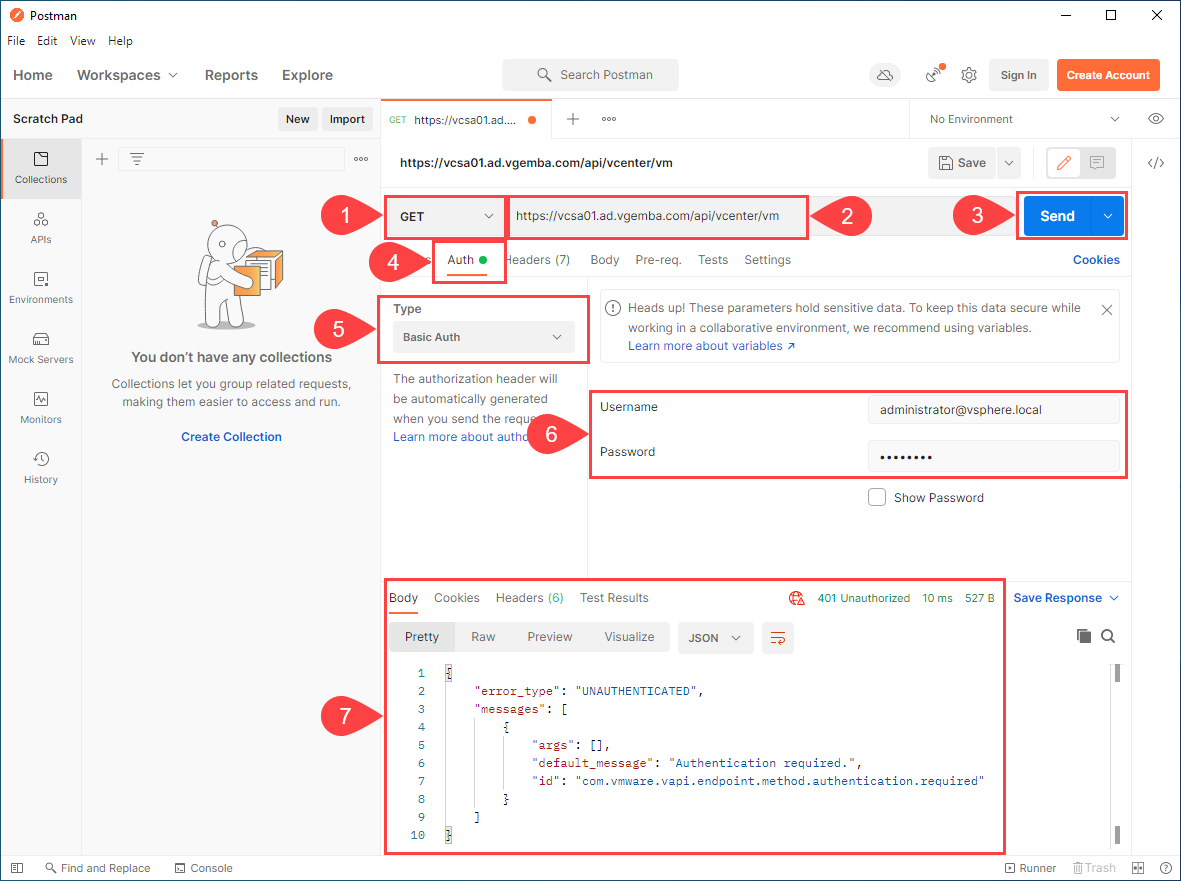Dismiss the Heads up sensitive data notice
Image resolution: width=1181 pixels, height=881 pixels.
point(1106,309)
